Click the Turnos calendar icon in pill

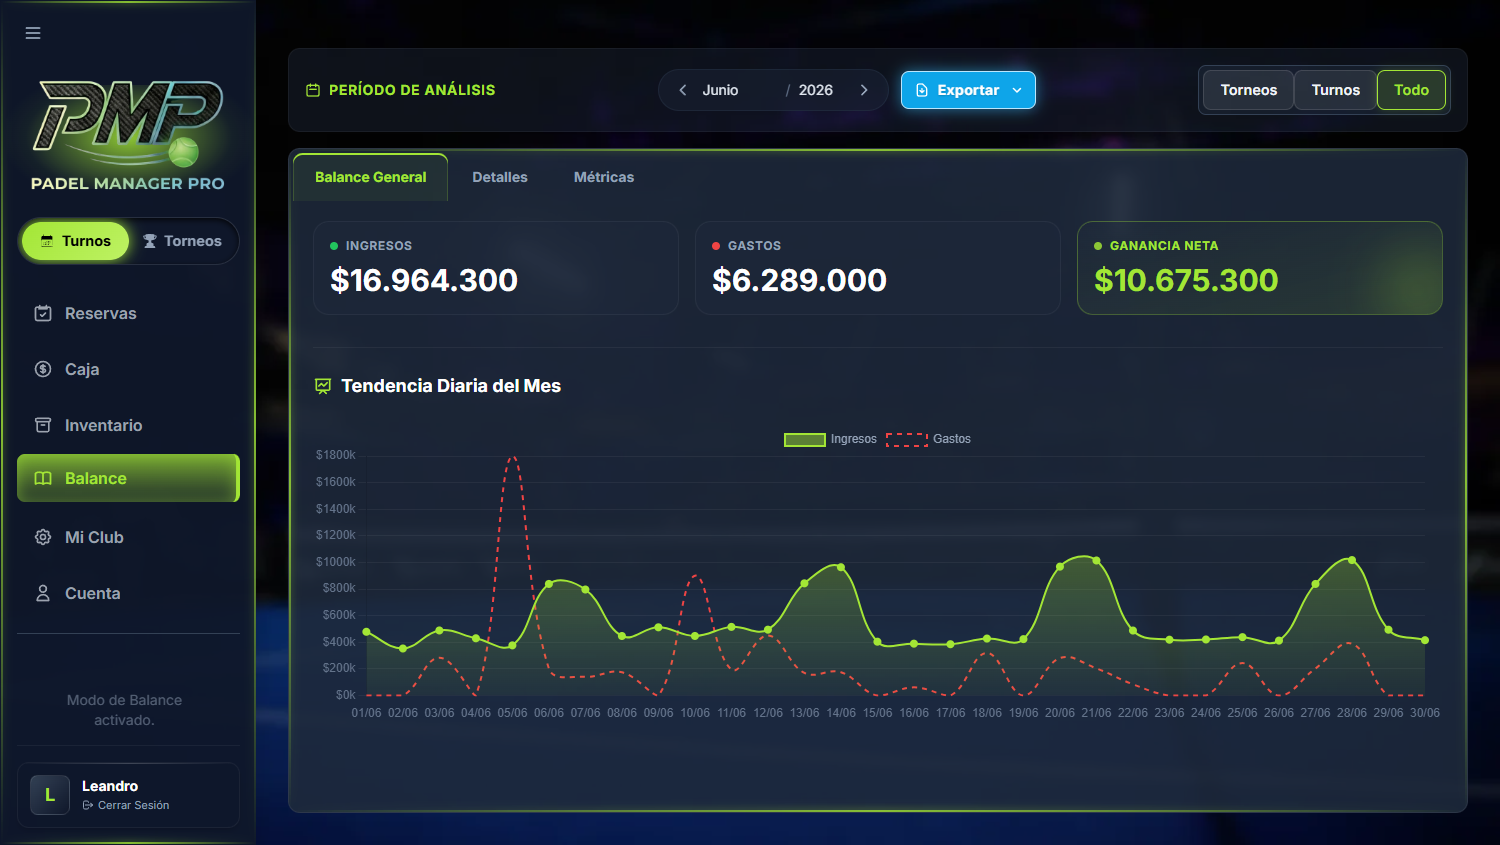click(x=47, y=241)
